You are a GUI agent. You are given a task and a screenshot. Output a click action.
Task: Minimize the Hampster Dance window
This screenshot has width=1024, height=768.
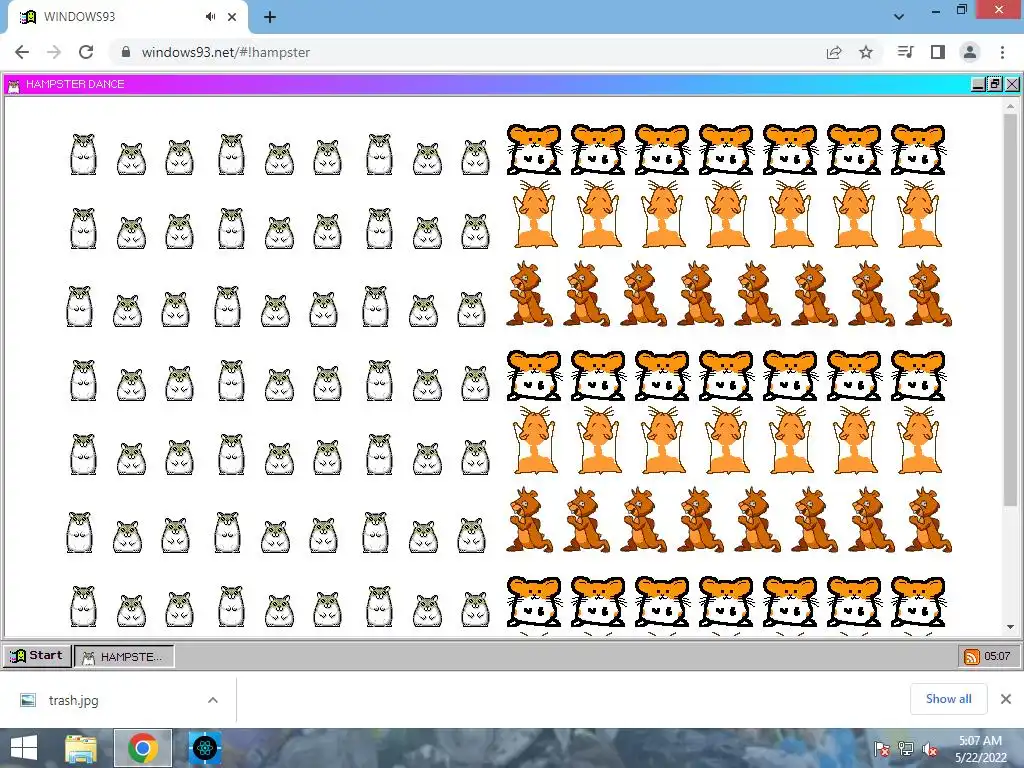(x=978, y=84)
